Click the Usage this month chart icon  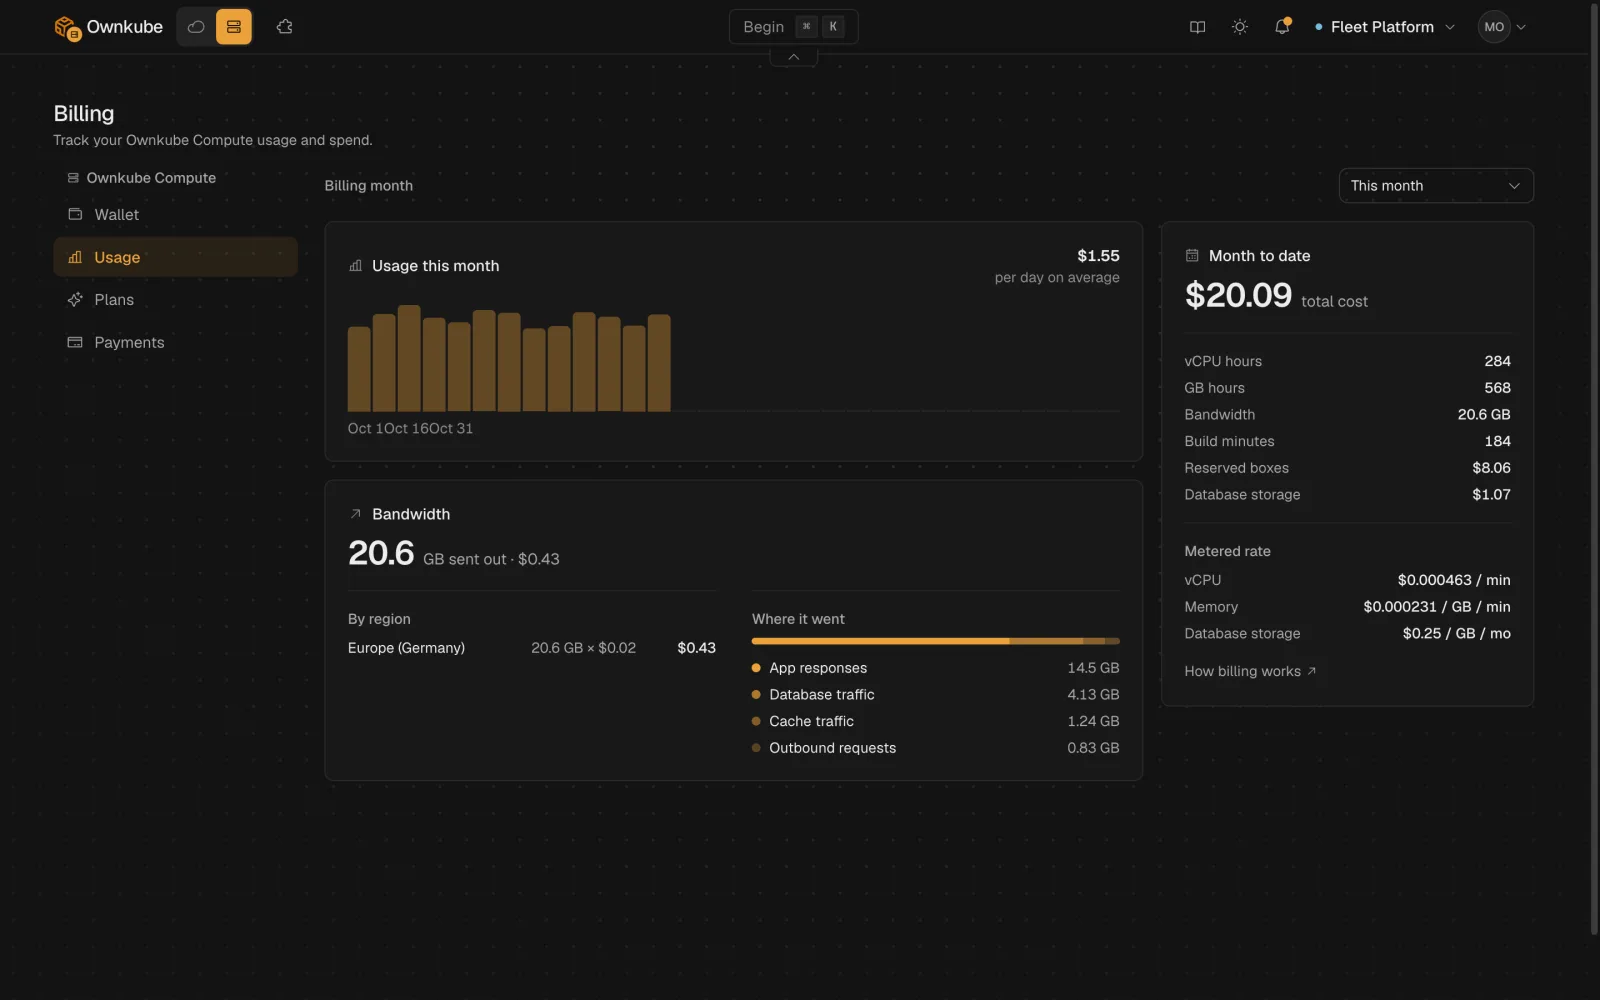coord(355,266)
